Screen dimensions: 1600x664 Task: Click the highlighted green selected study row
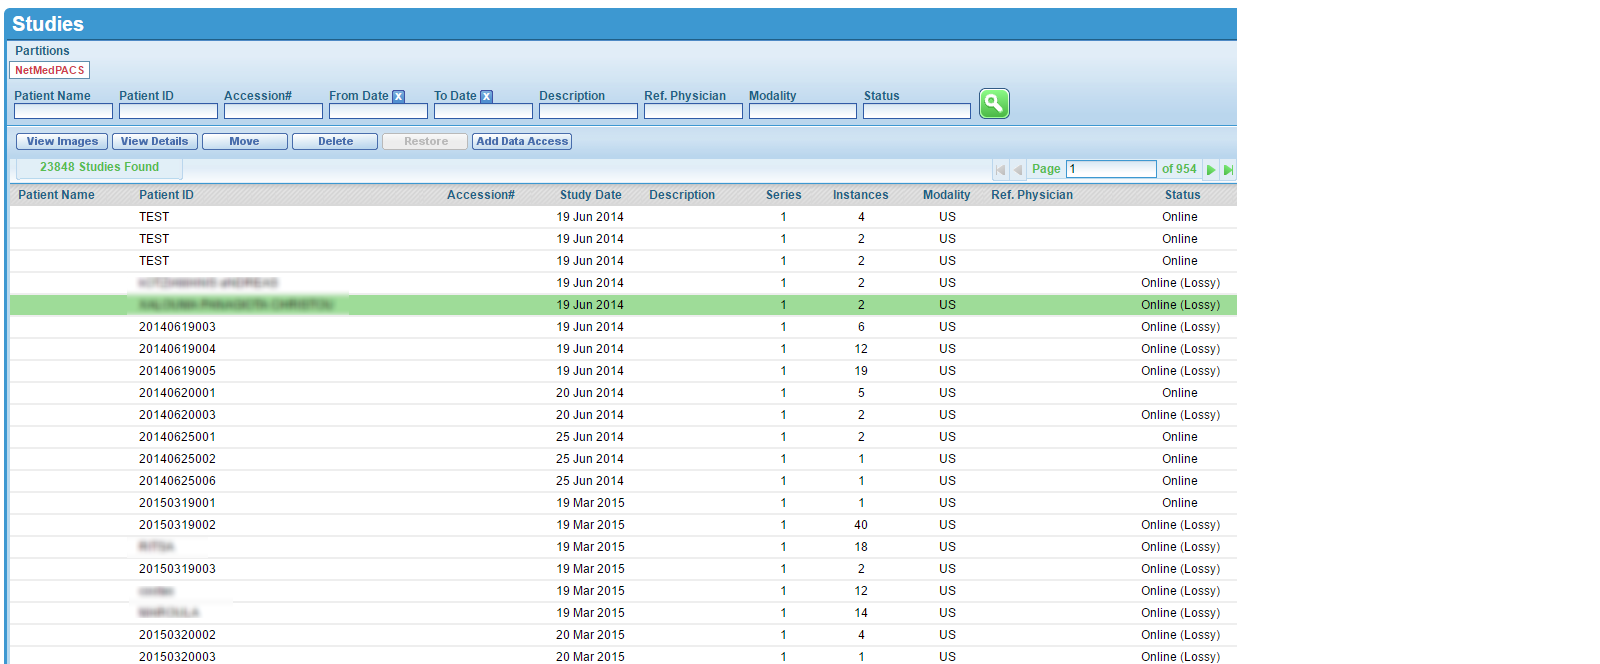[623, 305]
